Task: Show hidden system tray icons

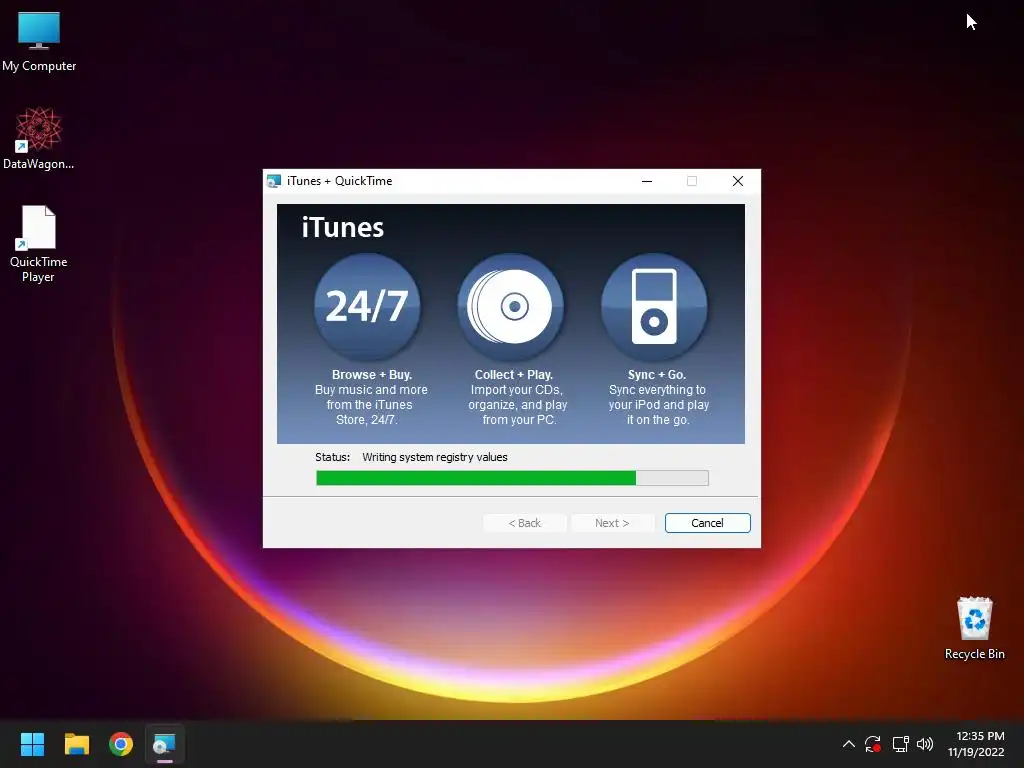Action: pos(848,744)
